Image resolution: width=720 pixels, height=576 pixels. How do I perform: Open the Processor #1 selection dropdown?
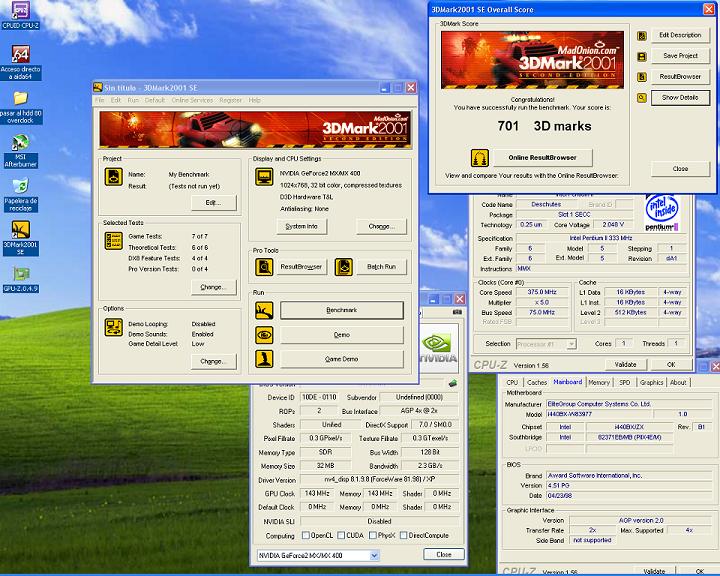click(571, 344)
